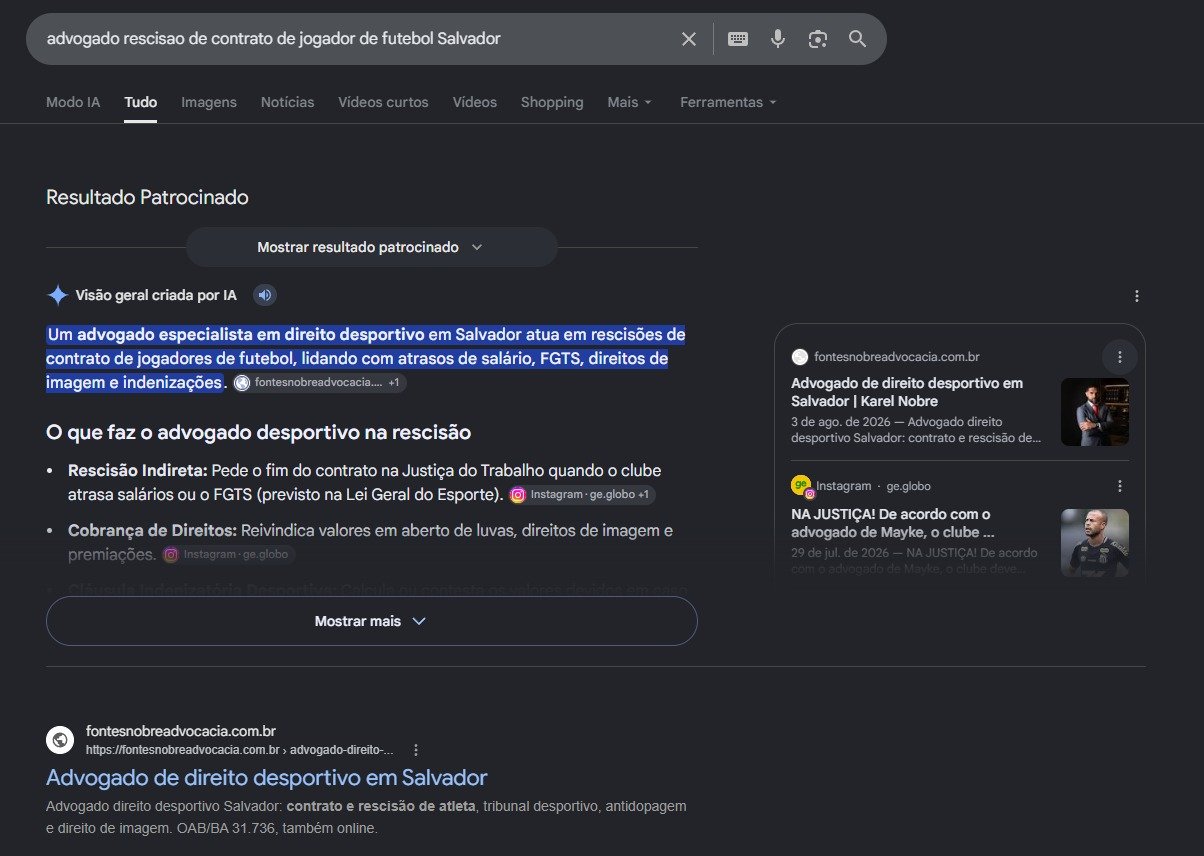Click the 'Cobrança de Direitos:' bullet text
The image size is (1204, 856).
coord(152,530)
